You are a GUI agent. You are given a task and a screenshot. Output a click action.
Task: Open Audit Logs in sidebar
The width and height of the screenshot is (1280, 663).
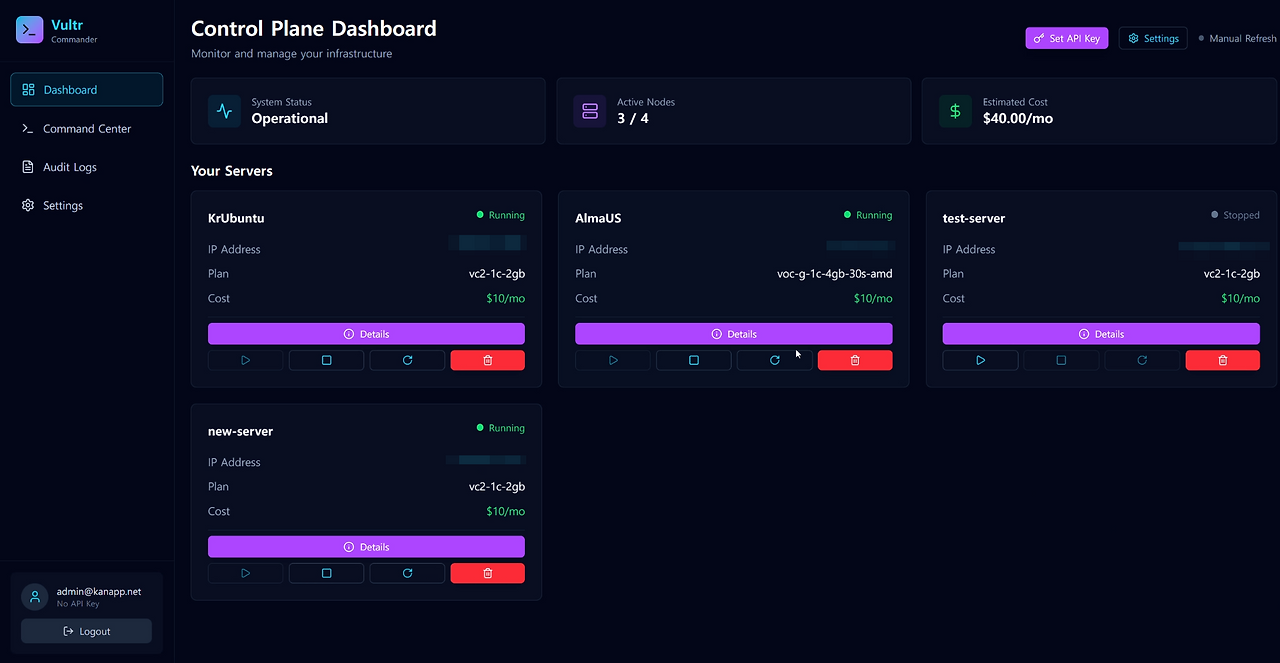pyautogui.click(x=87, y=167)
